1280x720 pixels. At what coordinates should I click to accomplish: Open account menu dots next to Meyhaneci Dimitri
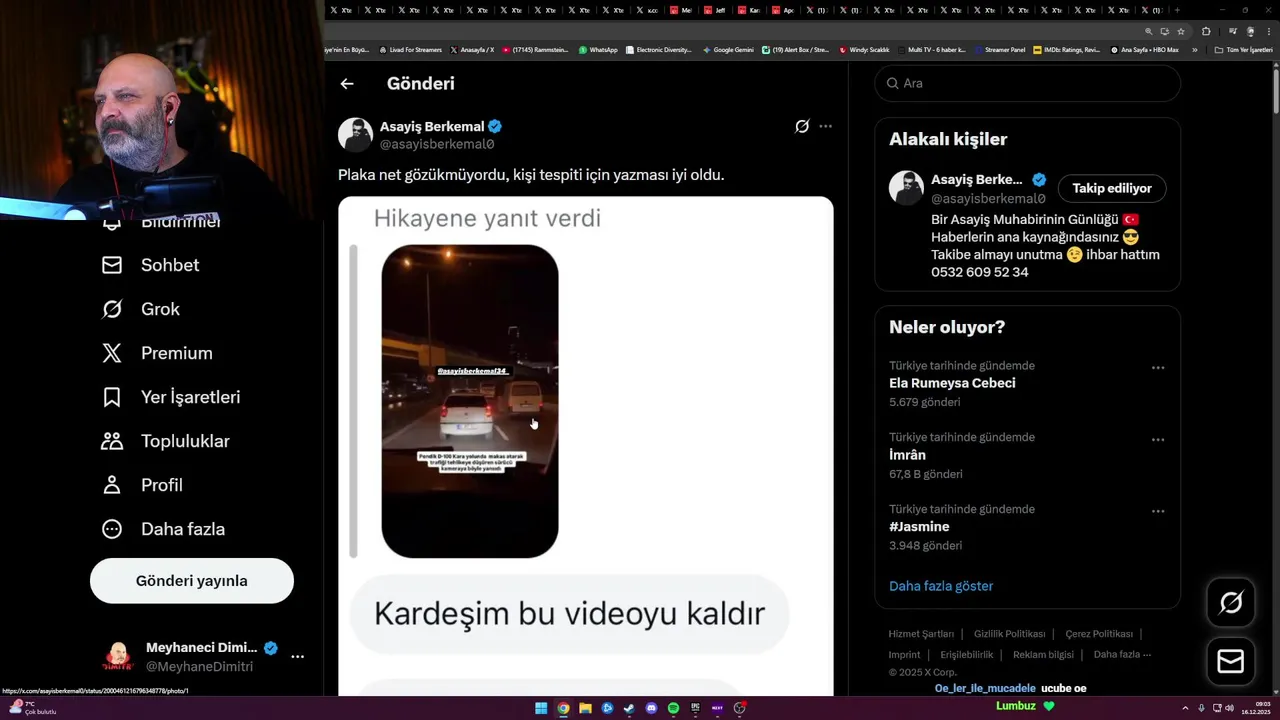coord(297,657)
